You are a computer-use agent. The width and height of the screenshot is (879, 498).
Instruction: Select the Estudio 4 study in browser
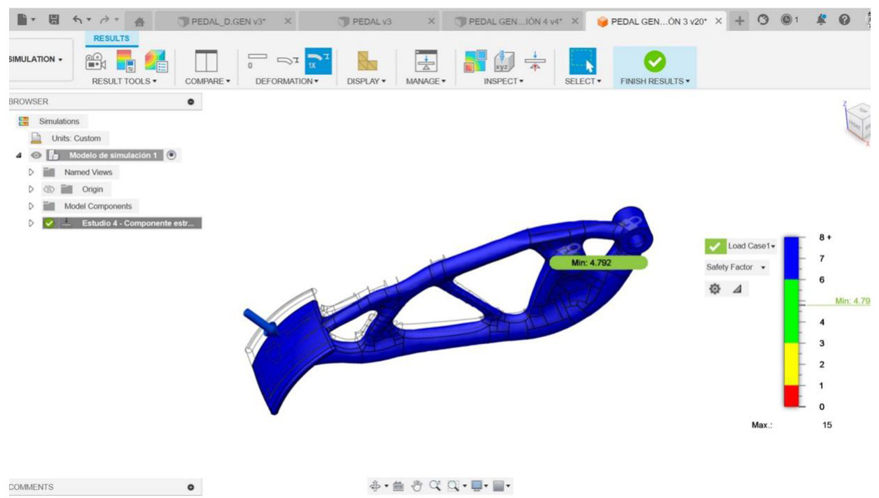click(x=140, y=223)
